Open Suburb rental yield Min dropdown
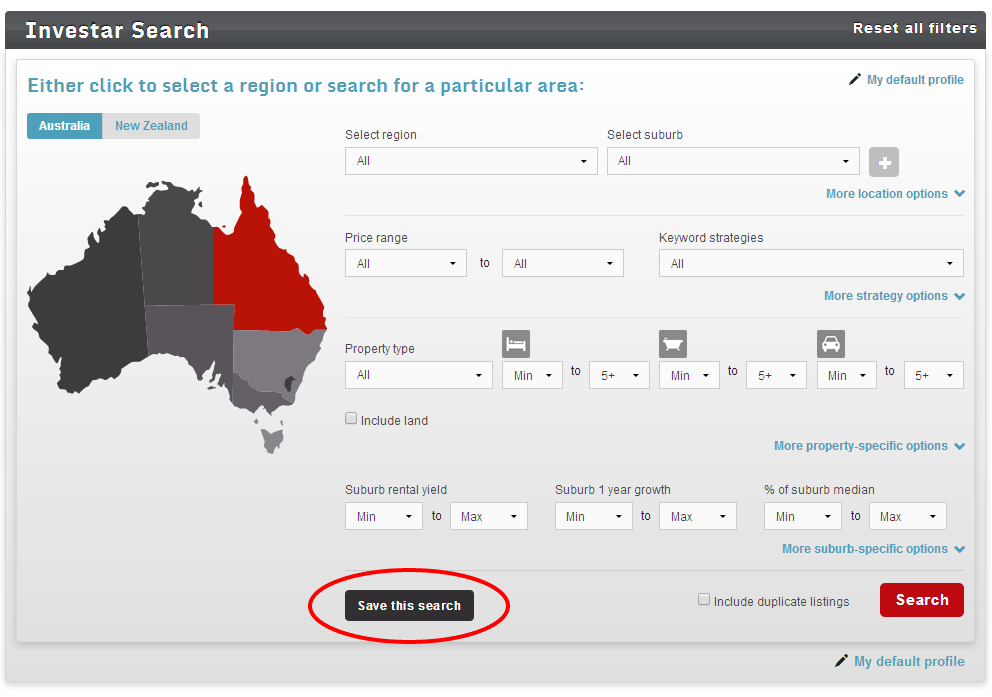 (383, 517)
